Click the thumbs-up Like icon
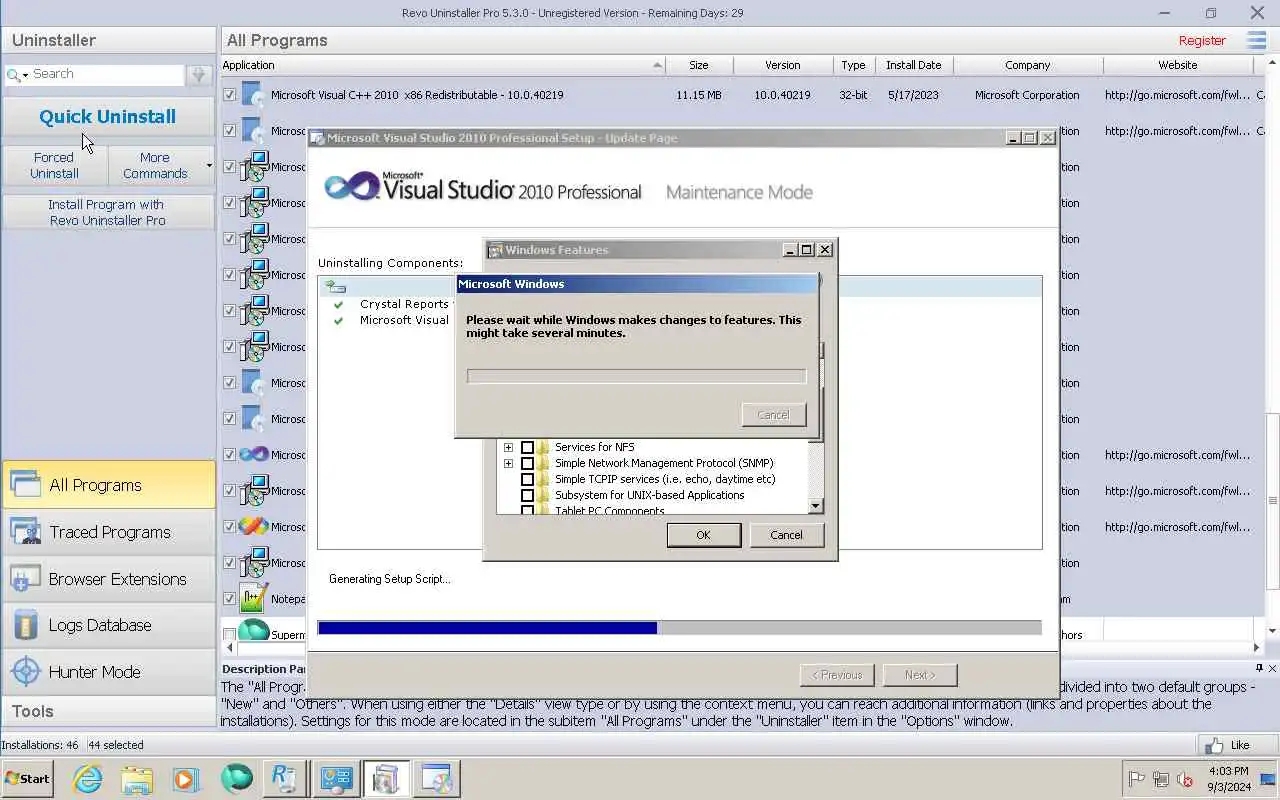 [x=1215, y=745]
